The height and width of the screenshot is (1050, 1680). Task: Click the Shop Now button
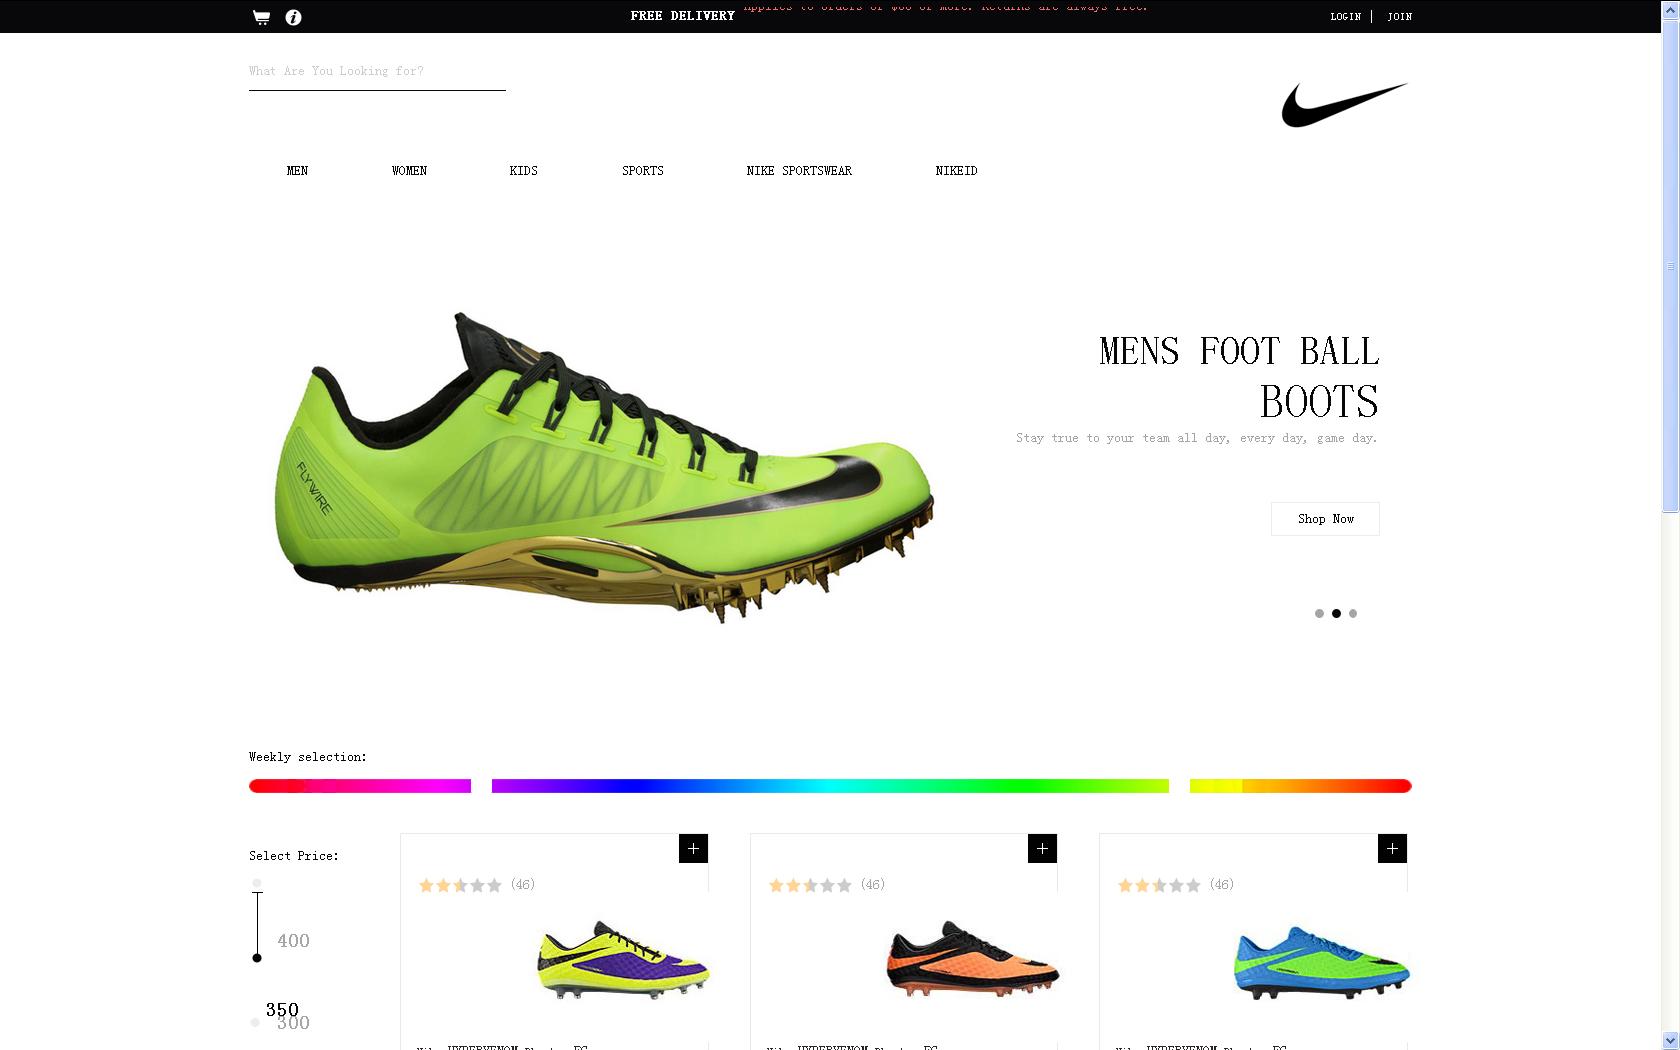[x=1325, y=519]
